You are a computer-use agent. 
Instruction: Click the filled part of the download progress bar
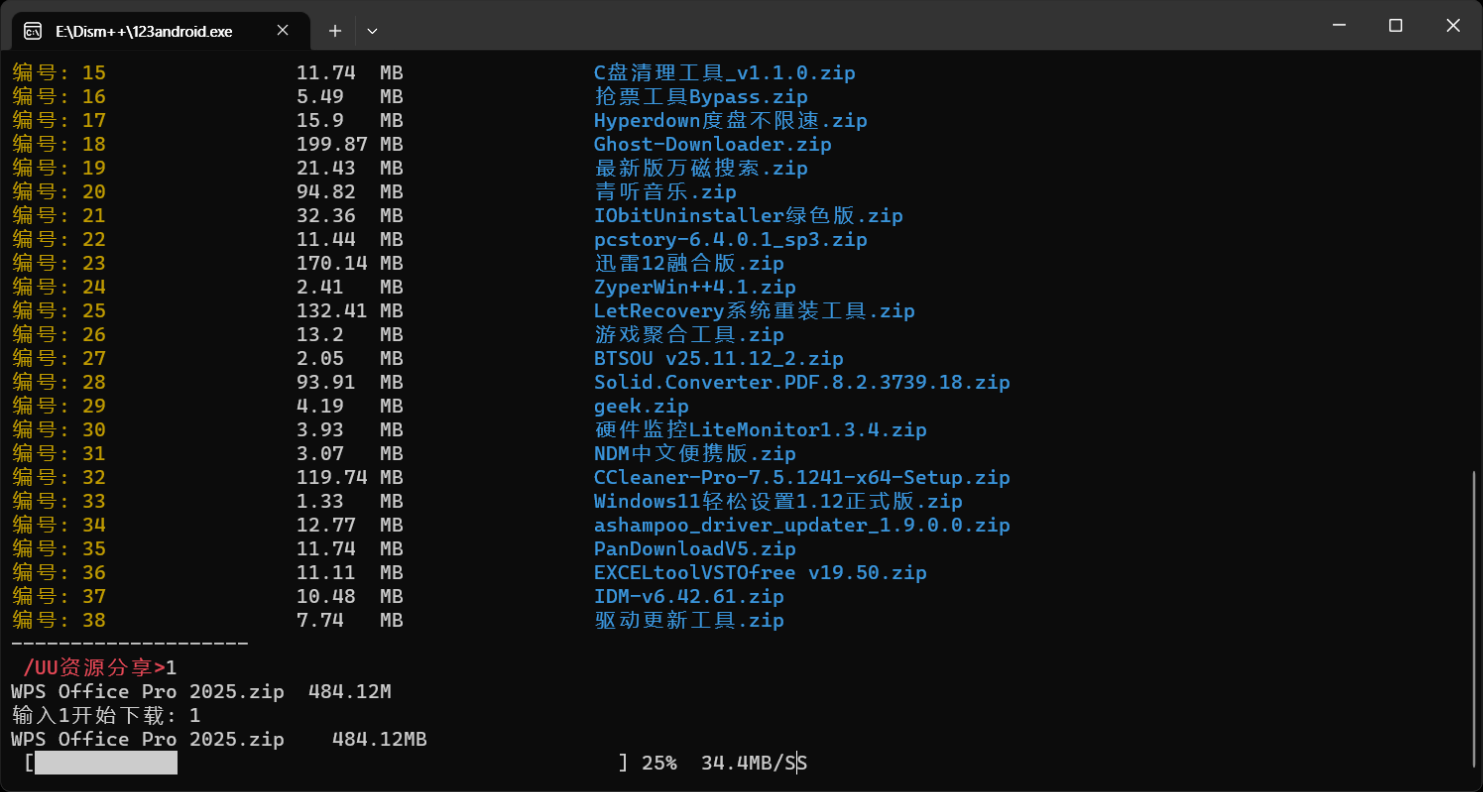(x=106, y=764)
